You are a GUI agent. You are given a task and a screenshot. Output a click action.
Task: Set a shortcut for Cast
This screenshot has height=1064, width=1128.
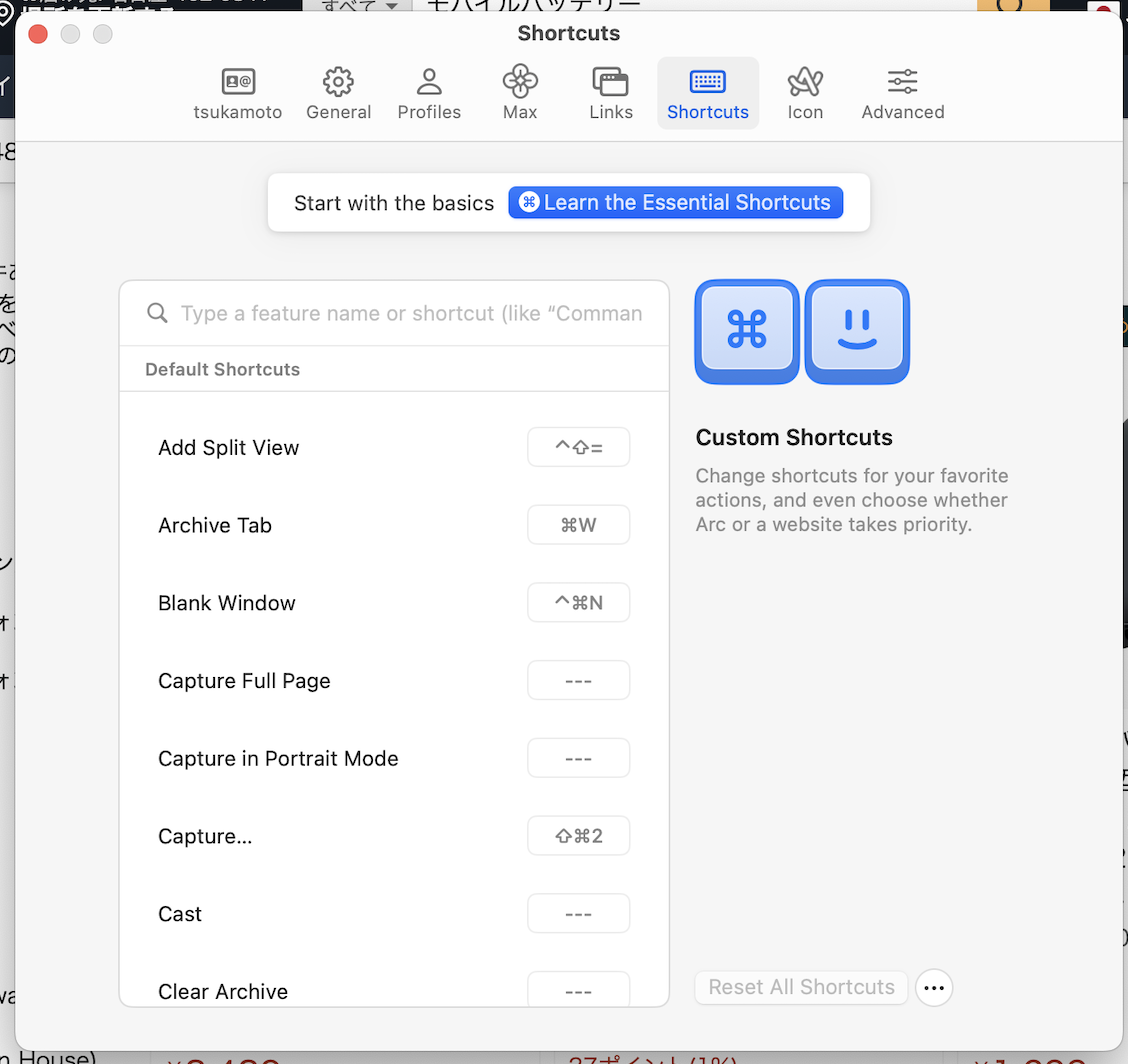(x=578, y=914)
